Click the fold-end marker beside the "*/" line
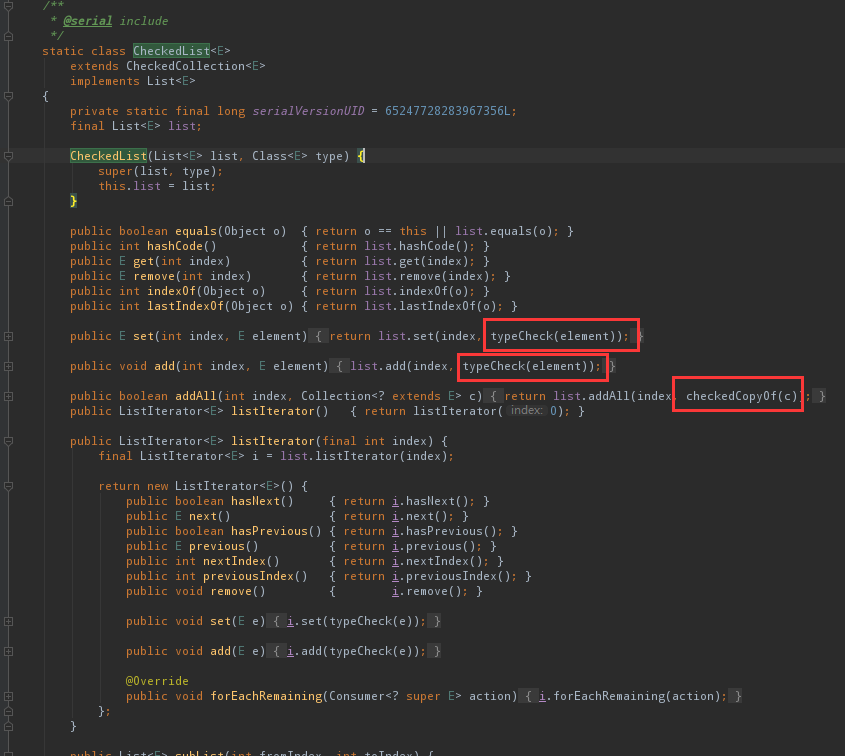Image resolution: width=845 pixels, height=756 pixels. (x=9, y=37)
